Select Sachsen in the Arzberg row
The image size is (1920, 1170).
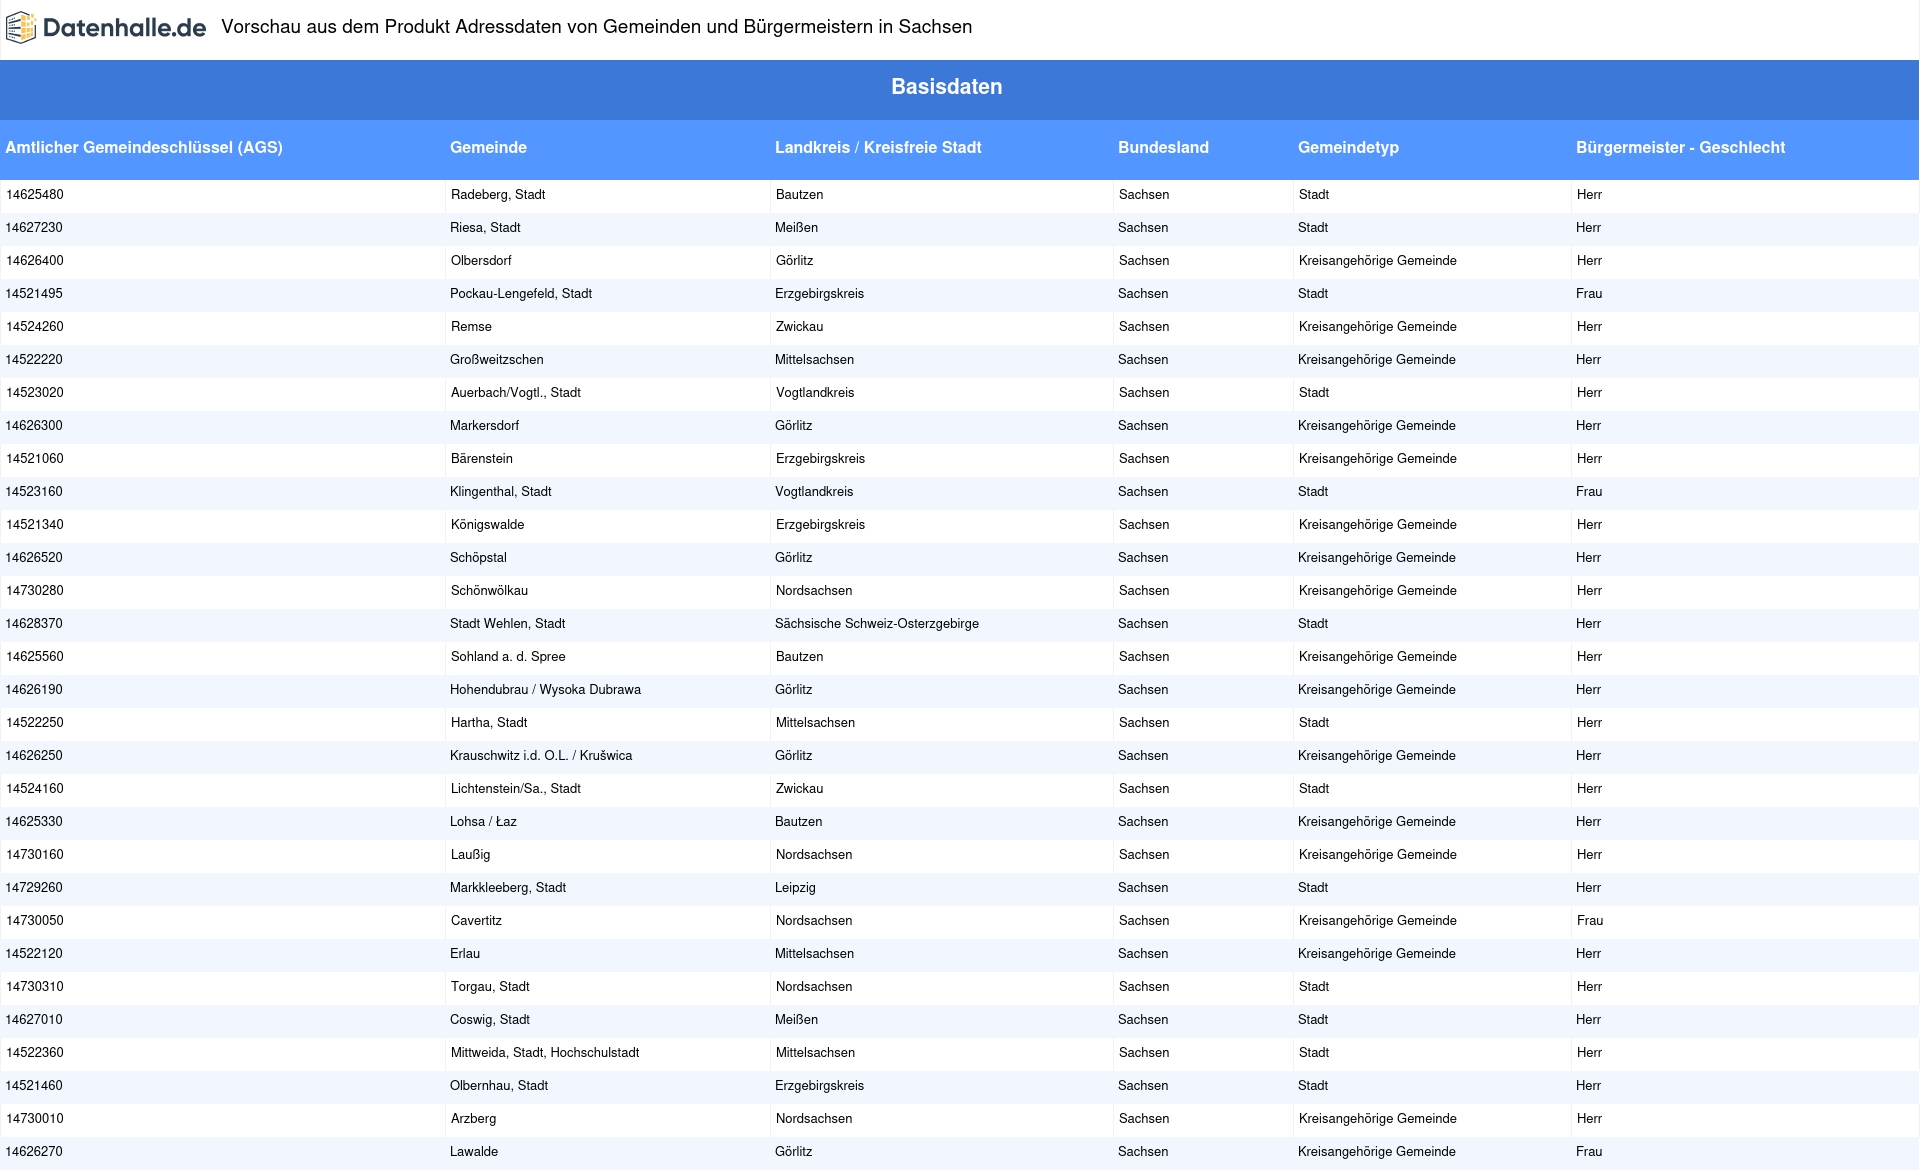[1144, 1119]
